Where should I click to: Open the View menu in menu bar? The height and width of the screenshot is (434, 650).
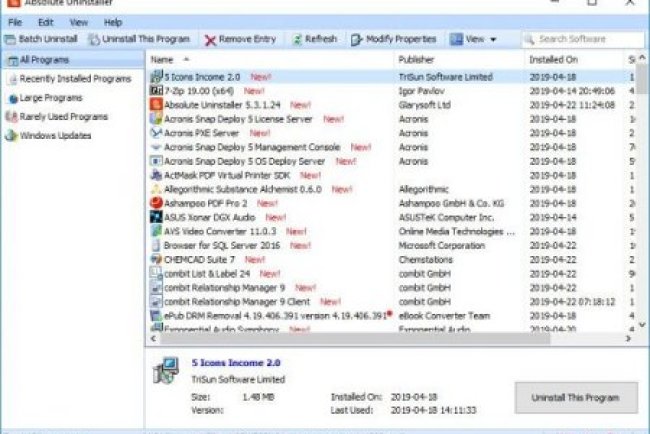click(79, 22)
